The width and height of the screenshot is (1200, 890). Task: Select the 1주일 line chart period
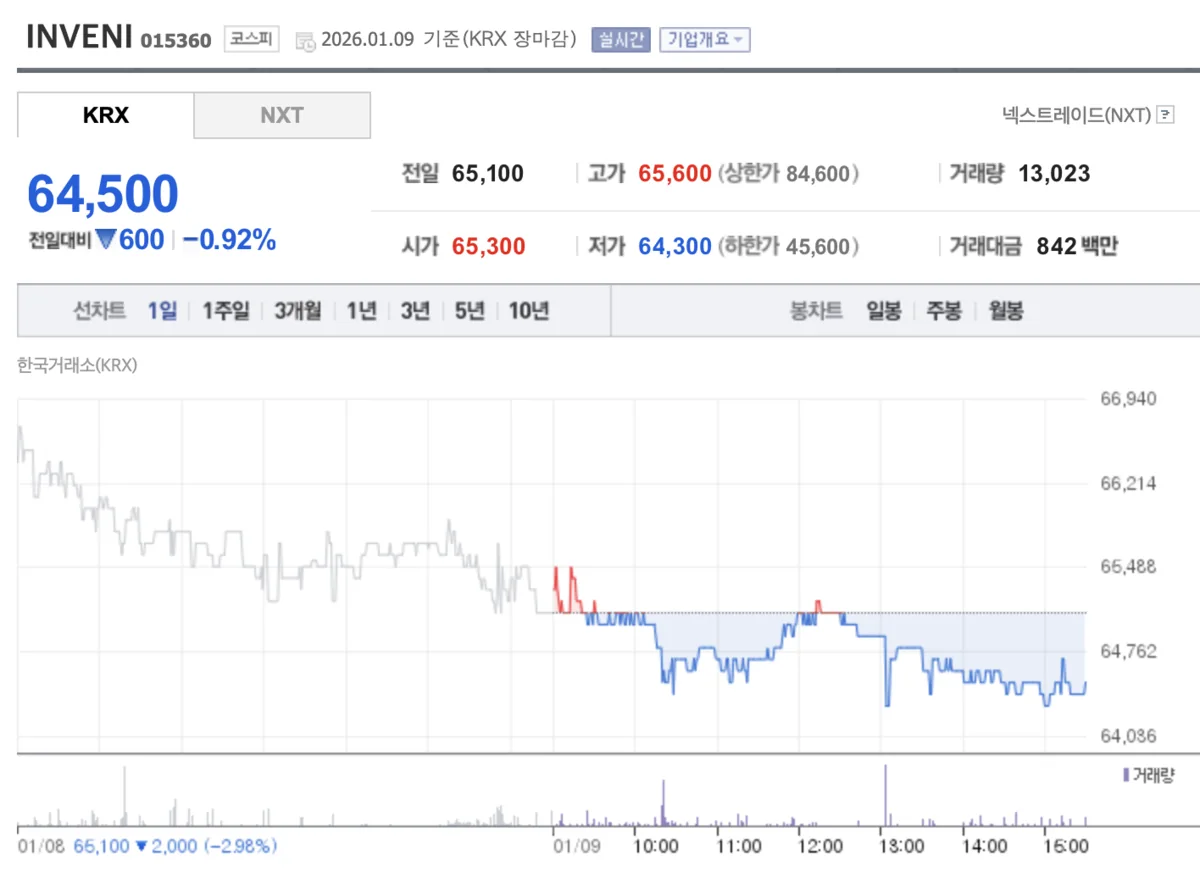pyautogui.click(x=226, y=311)
